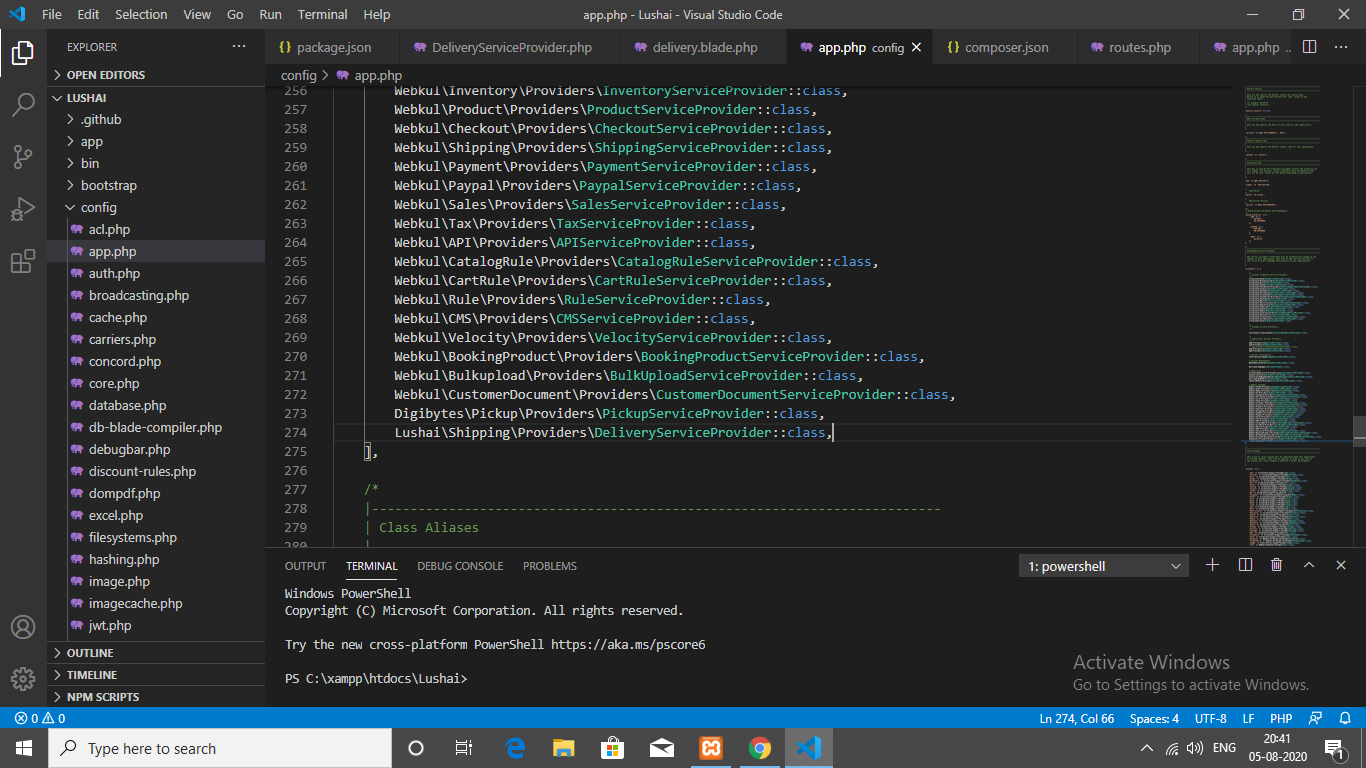Open Google Chrome from the taskbar

[x=760, y=748]
